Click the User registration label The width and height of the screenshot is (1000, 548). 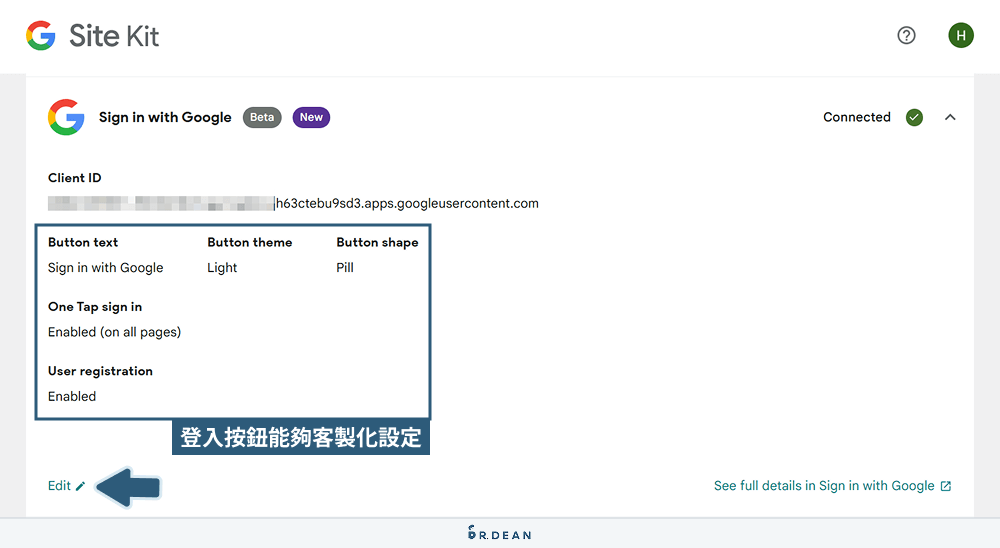pos(100,371)
